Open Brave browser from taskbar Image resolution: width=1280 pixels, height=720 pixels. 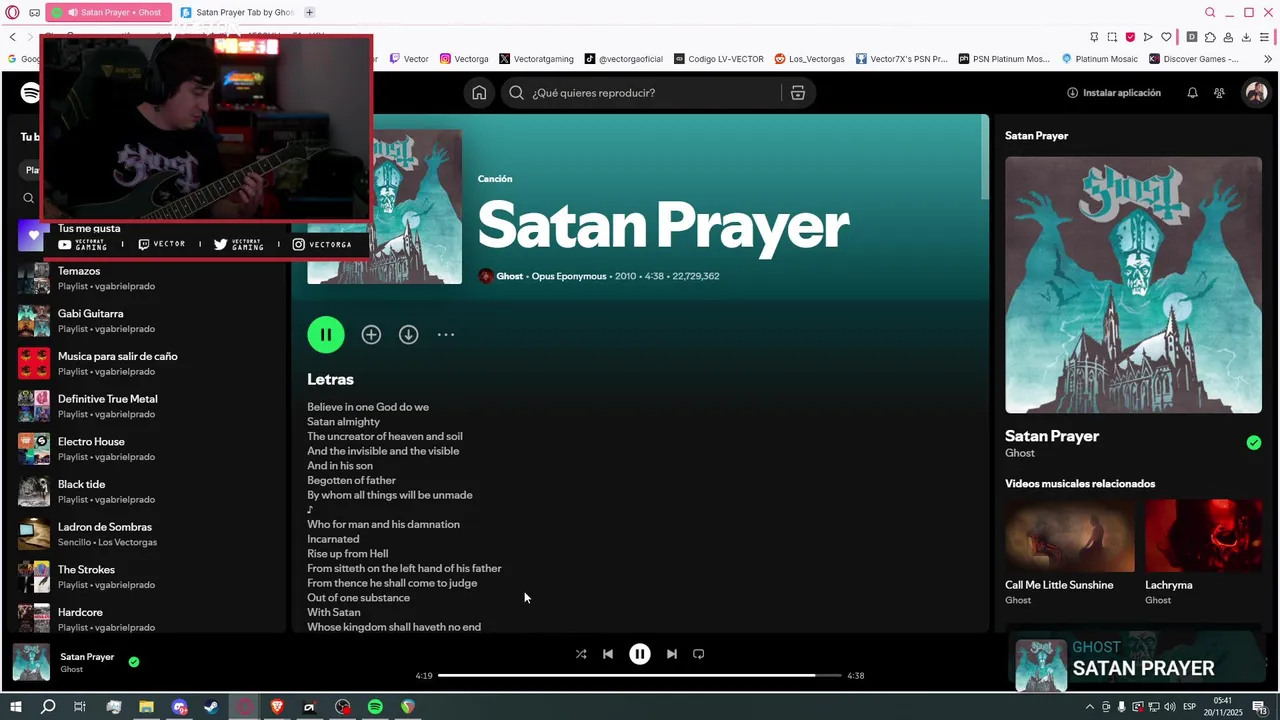tap(277, 707)
